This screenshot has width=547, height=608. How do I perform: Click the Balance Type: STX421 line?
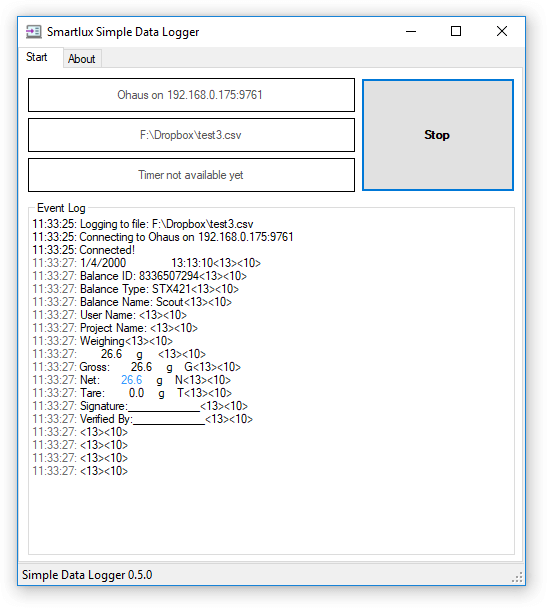(x=136, y=289)
